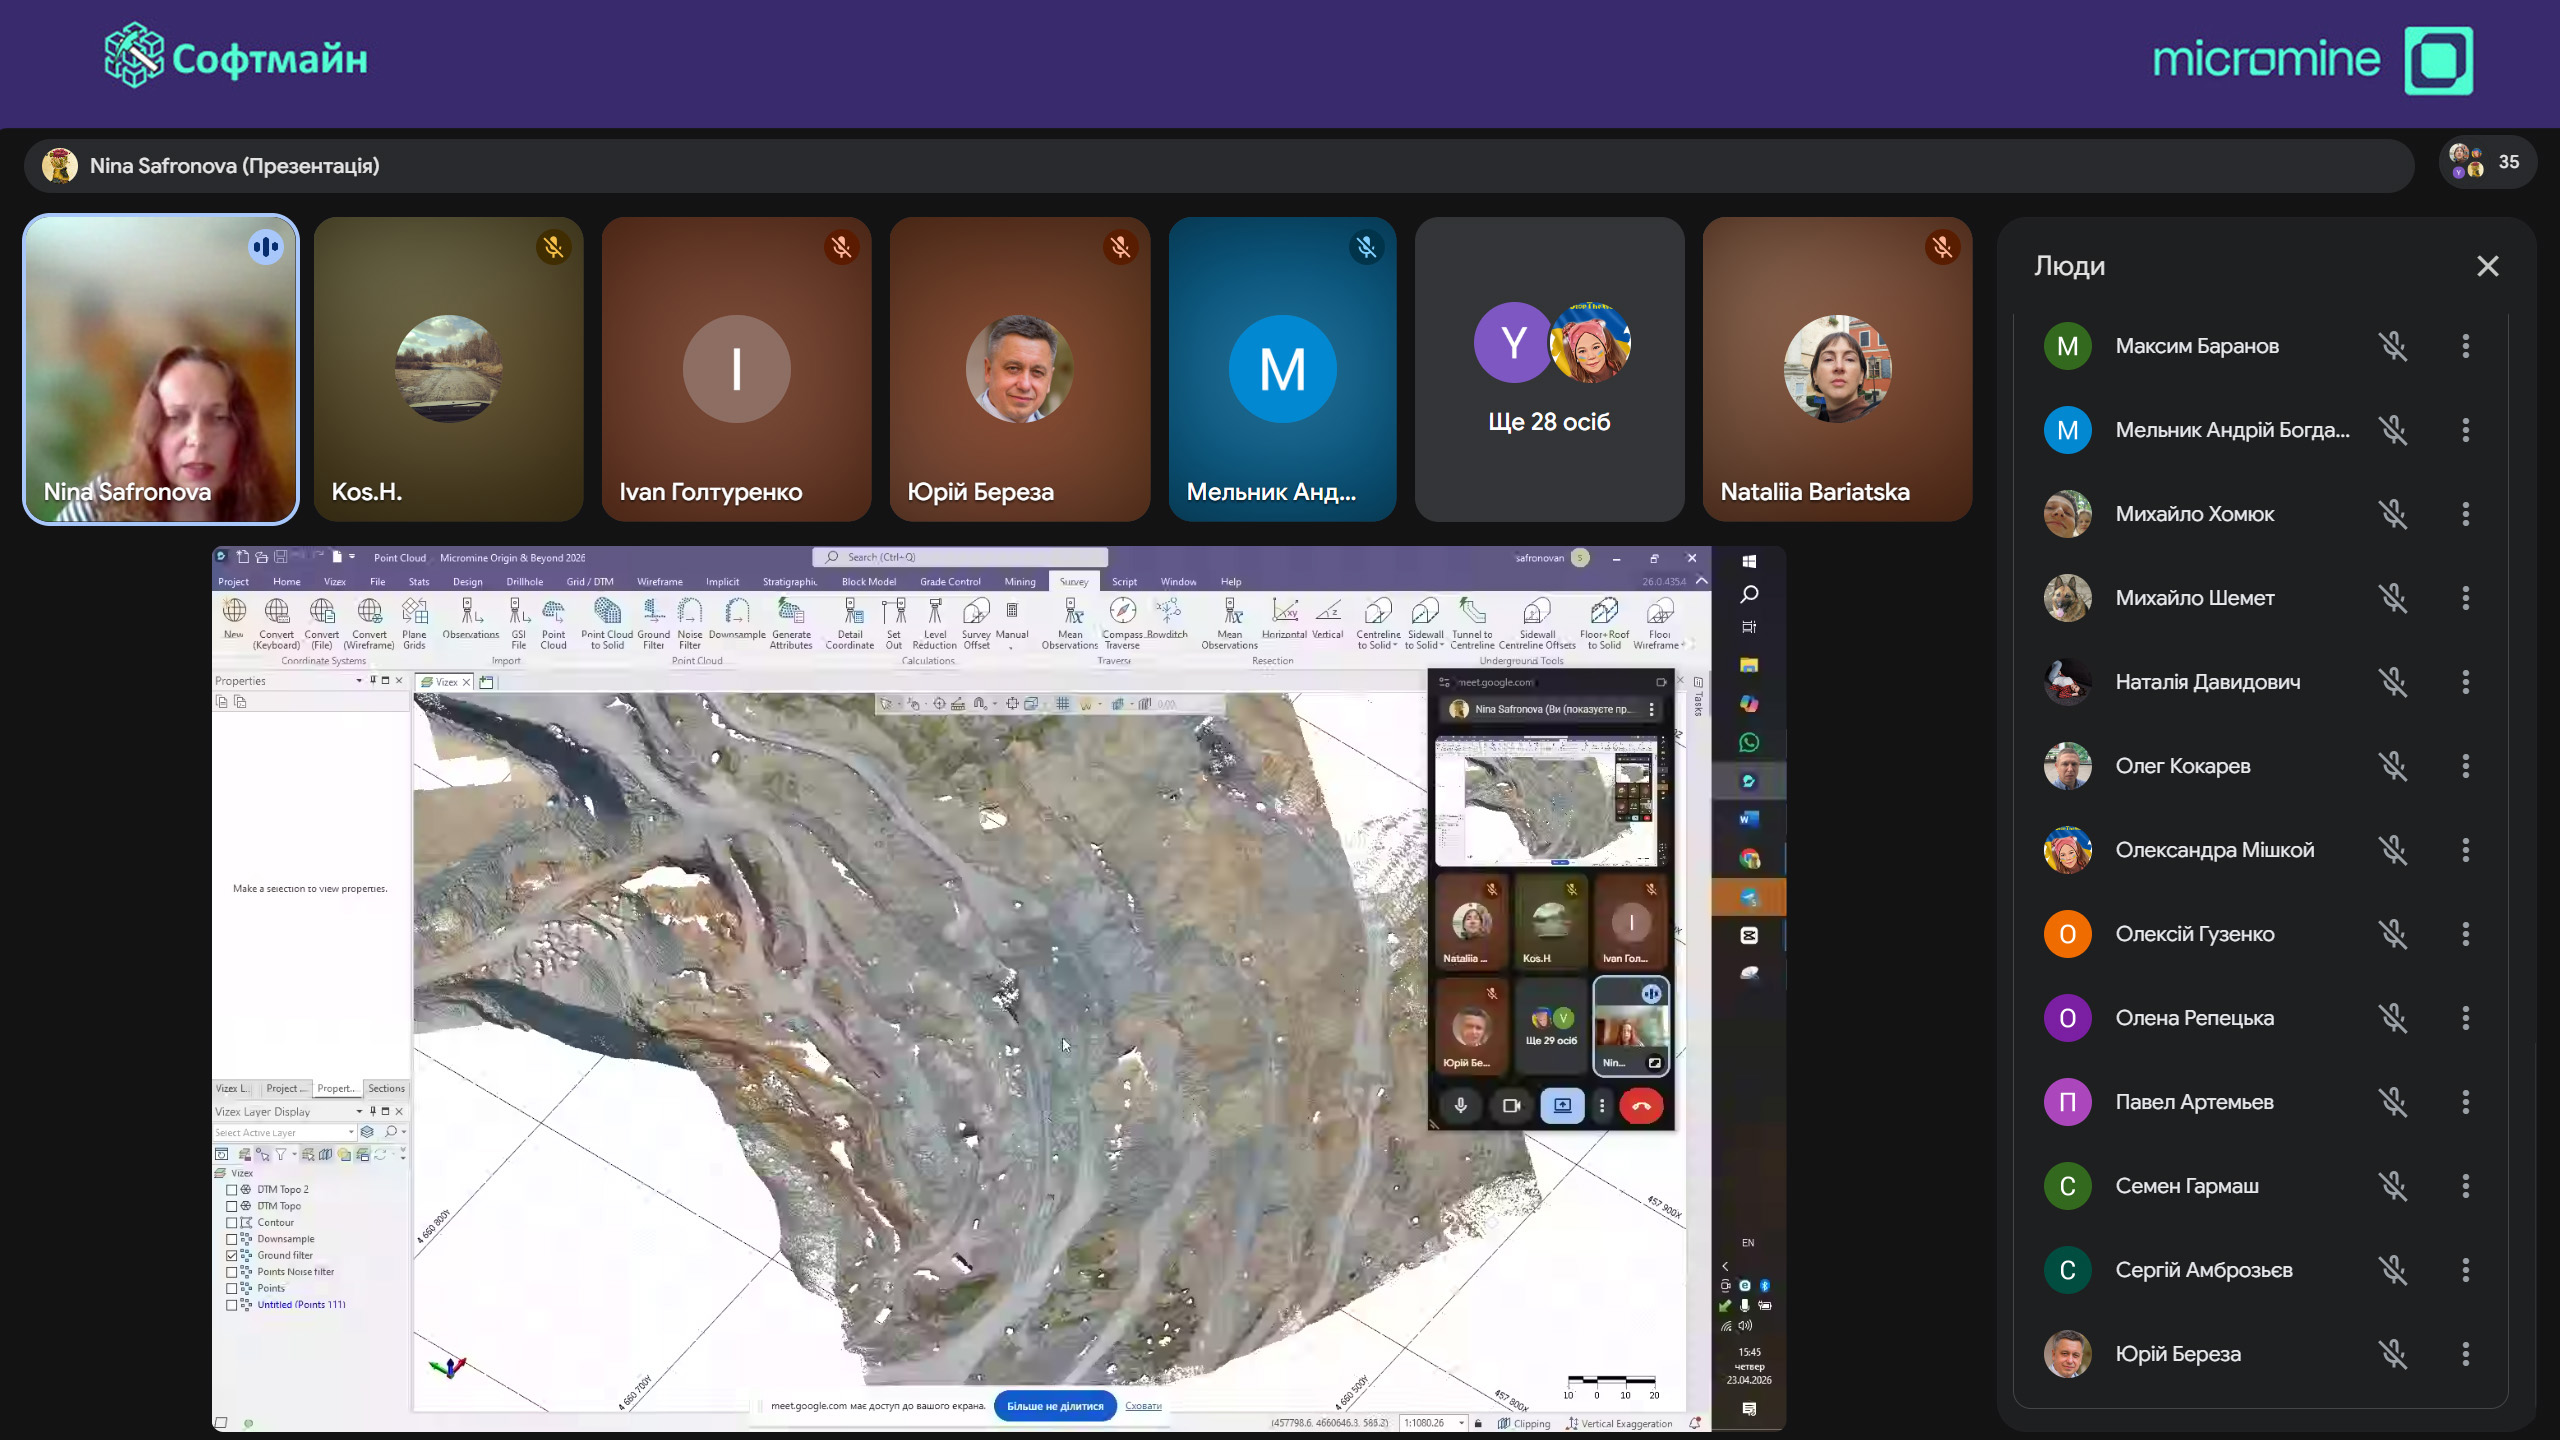This screenshot has height=1440, width=2560.
Task: Open the Wireframe ribbon tab
Action: (659, 581)
